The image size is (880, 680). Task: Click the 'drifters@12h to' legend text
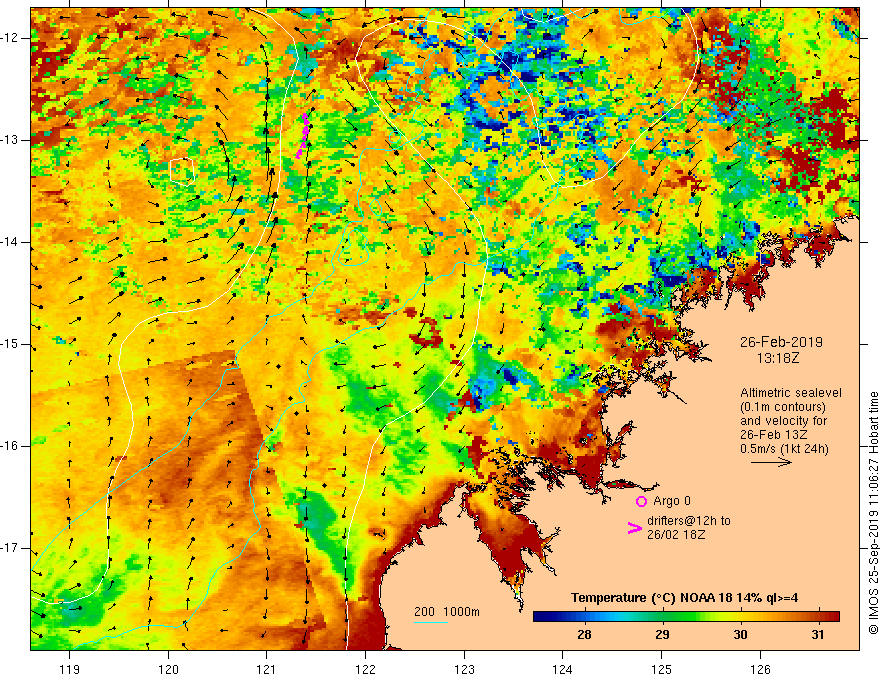(x=689, y=521)
